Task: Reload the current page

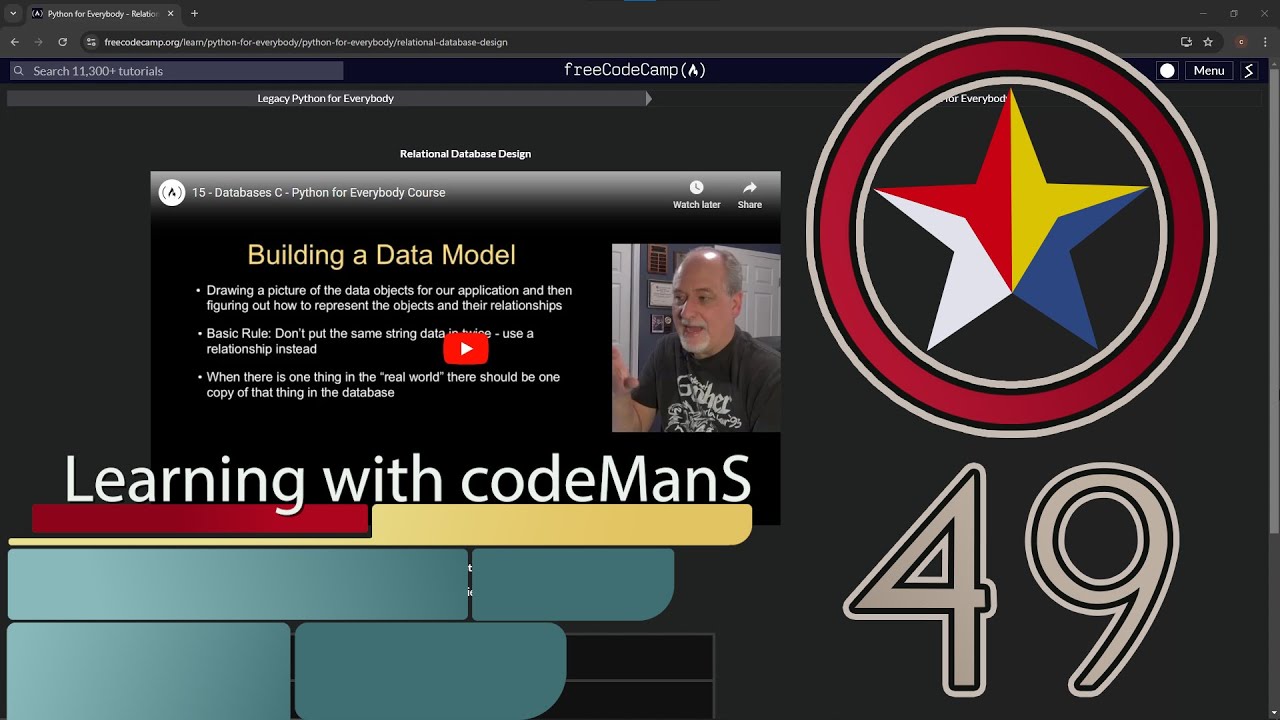Action: tap(62, 42)
